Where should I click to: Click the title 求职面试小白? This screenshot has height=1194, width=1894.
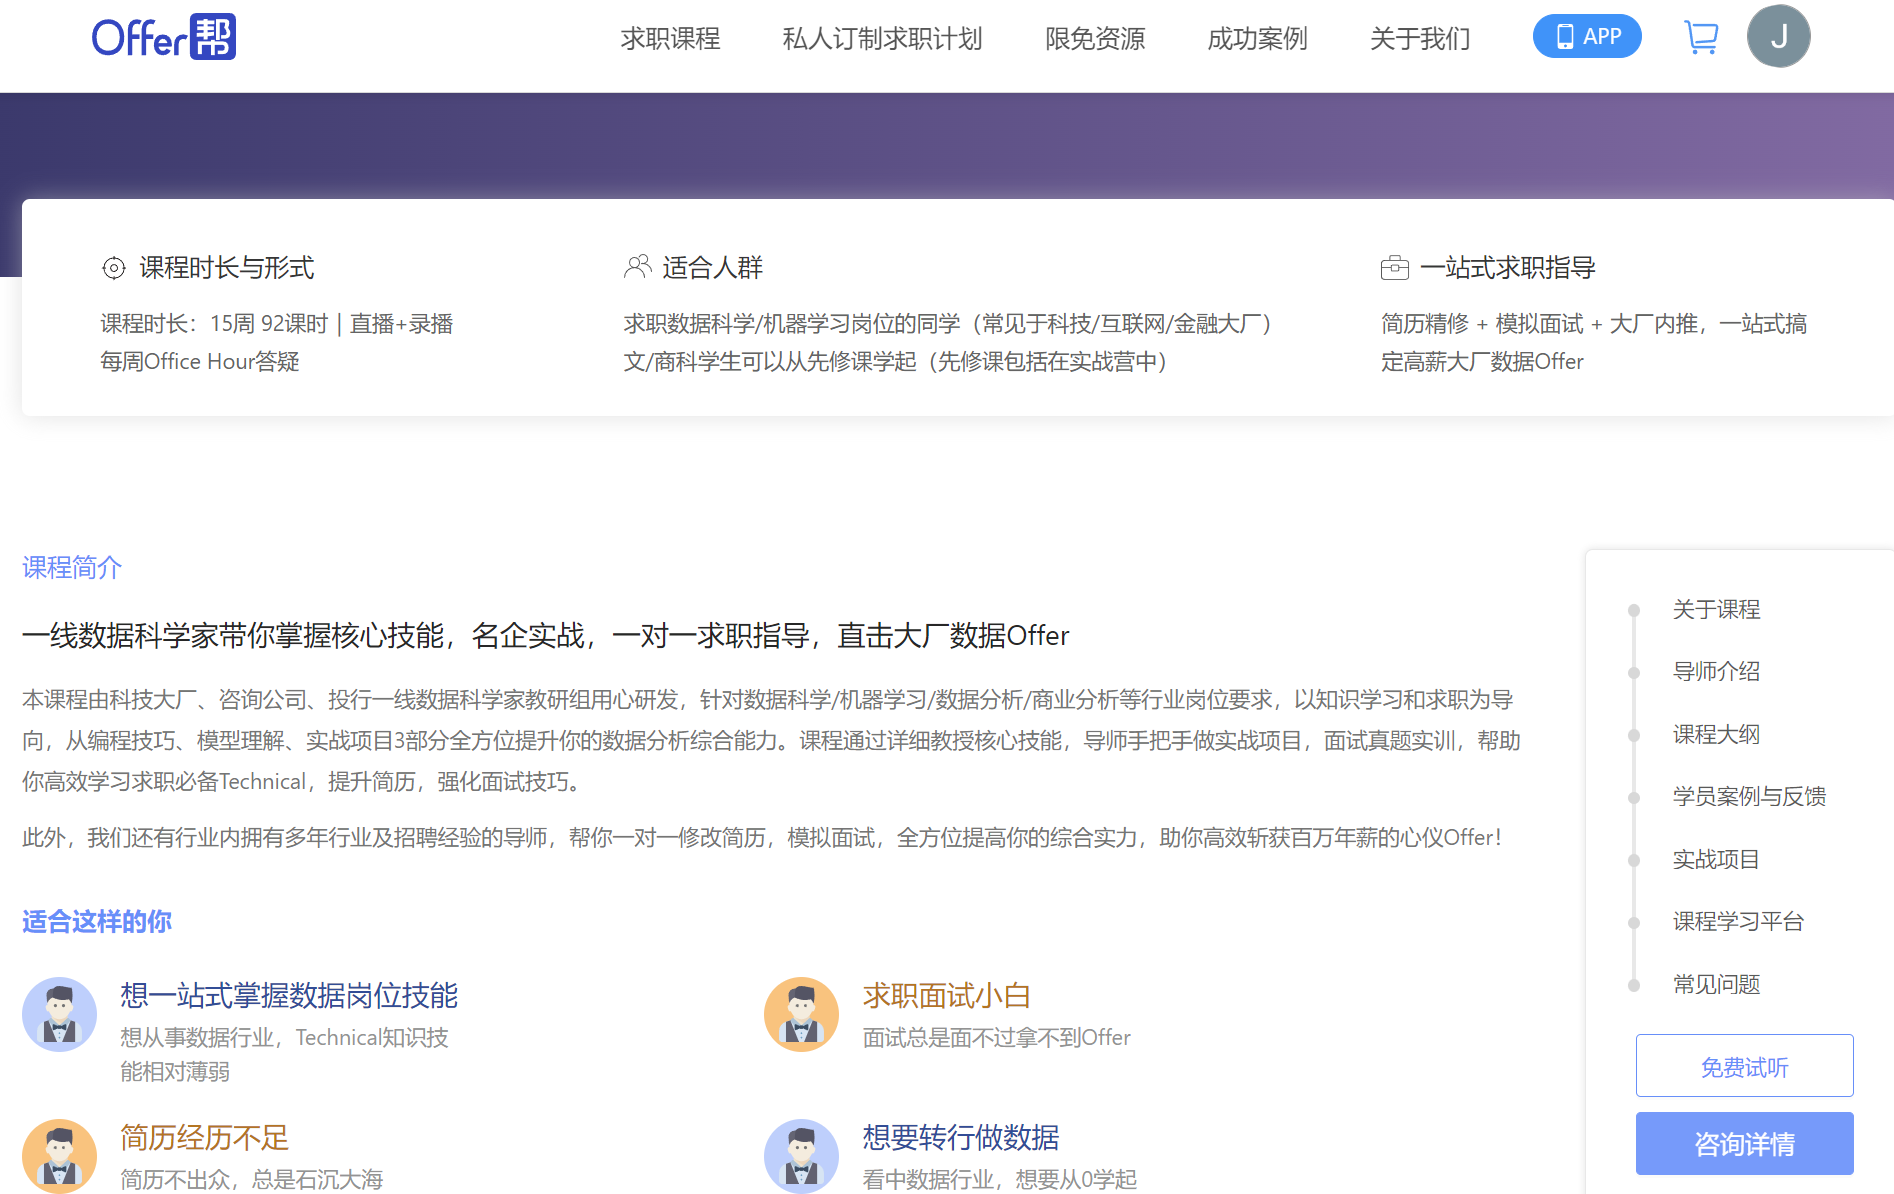coord(947,995)
